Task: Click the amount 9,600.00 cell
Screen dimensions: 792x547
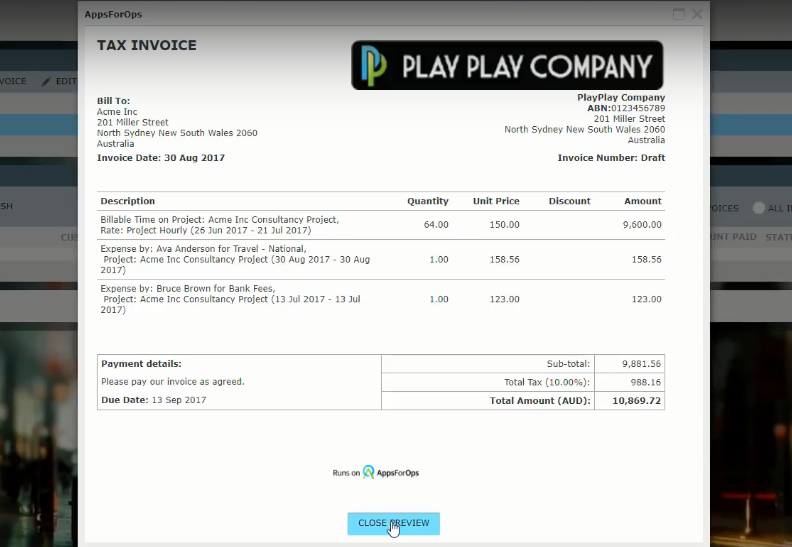Action: tap(642, 225)
